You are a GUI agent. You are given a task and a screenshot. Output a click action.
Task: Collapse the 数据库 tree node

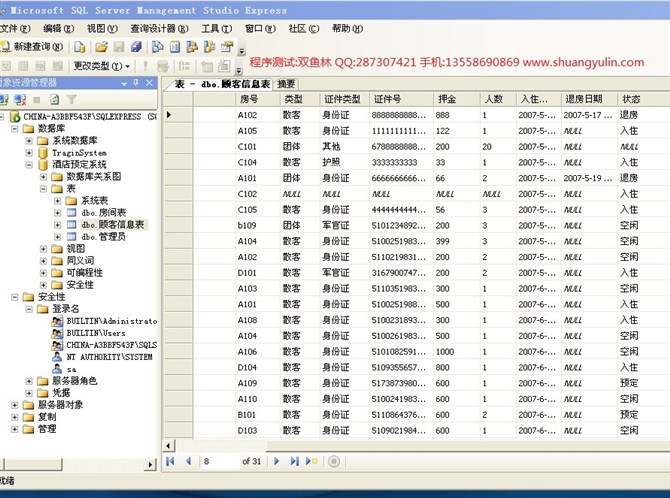point(15,129)
